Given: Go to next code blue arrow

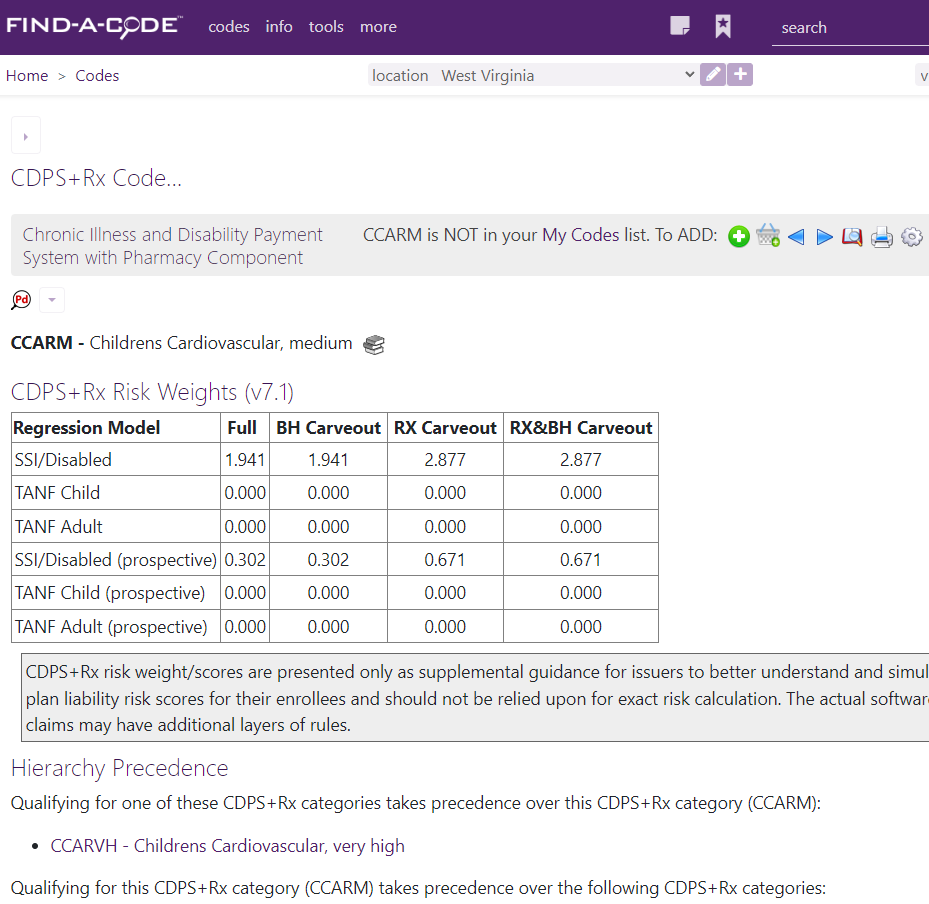Looking at the screenshot, I should pos(824,237).
